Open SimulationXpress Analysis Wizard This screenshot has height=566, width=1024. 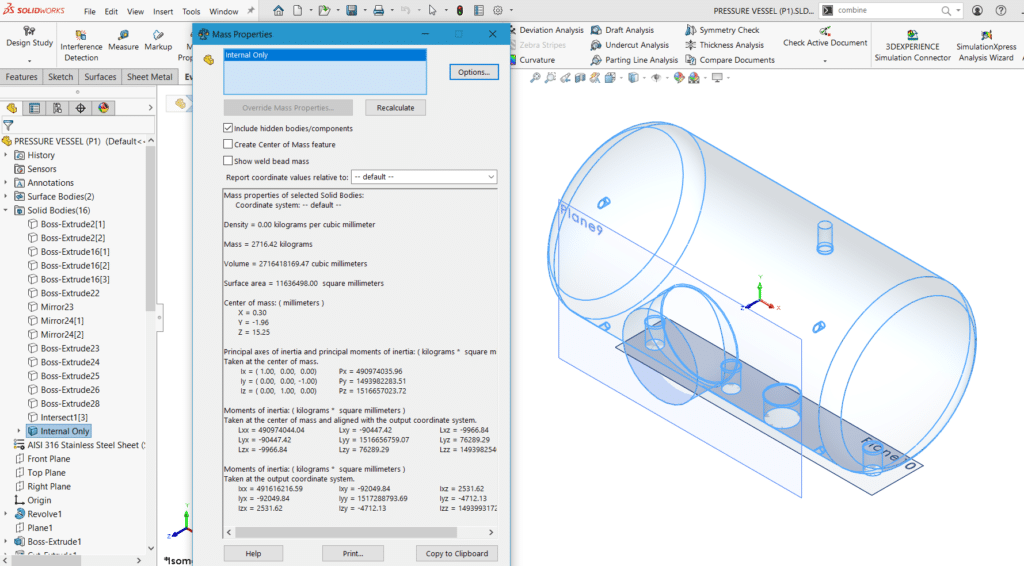tap(986, 46)
